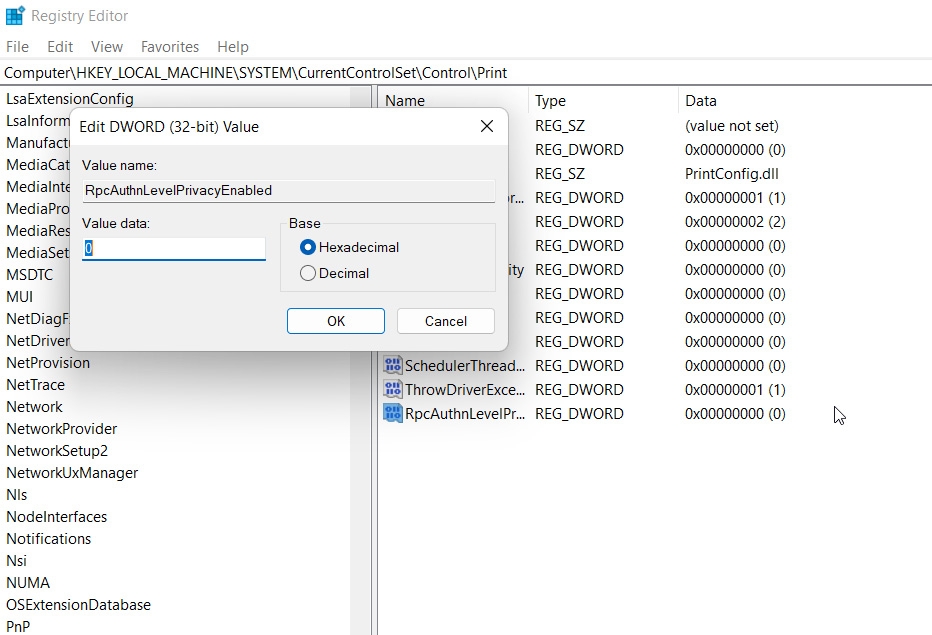Click the registry path address bar
This screenshot has width=932, height=635.
pos(466,73)
